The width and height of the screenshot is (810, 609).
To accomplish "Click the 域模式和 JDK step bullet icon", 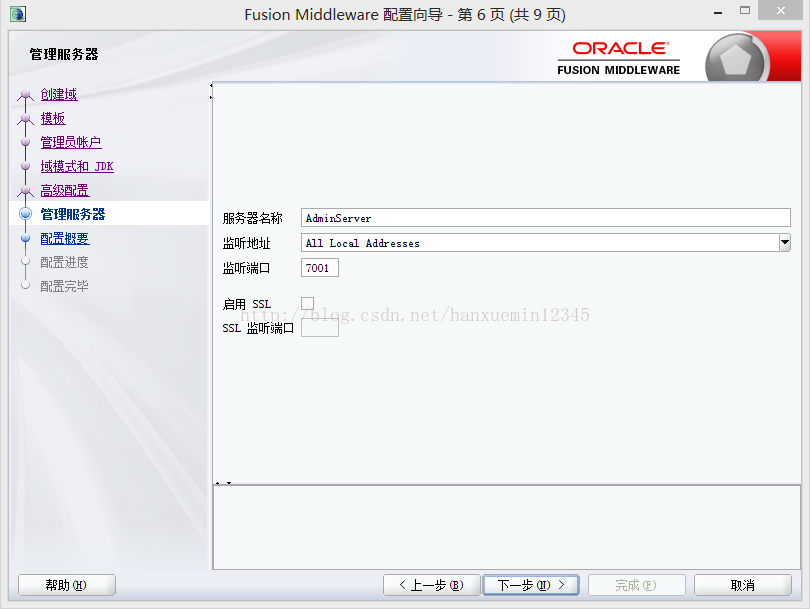I will (25, 166).
